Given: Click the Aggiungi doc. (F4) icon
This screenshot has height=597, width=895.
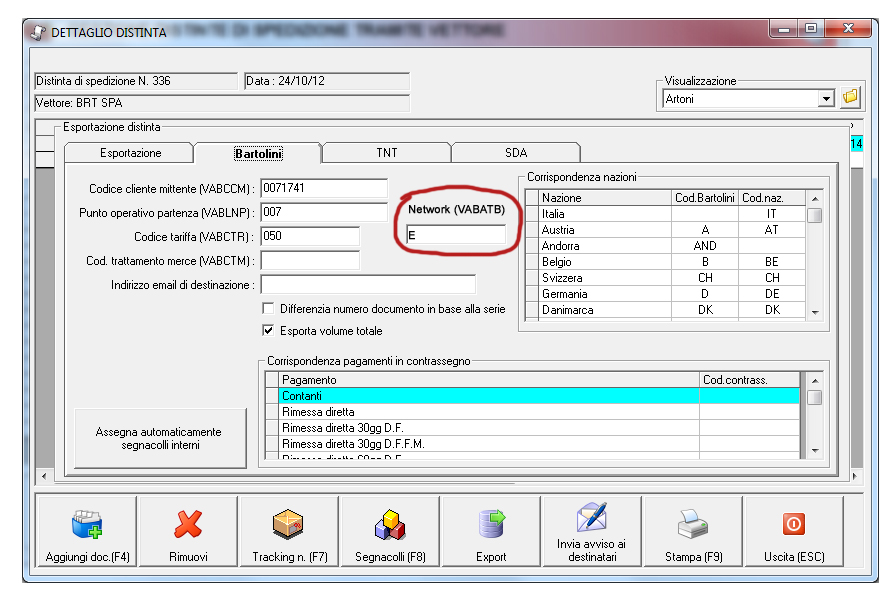Looking at the screenshot, I should [x=87, y=524].
